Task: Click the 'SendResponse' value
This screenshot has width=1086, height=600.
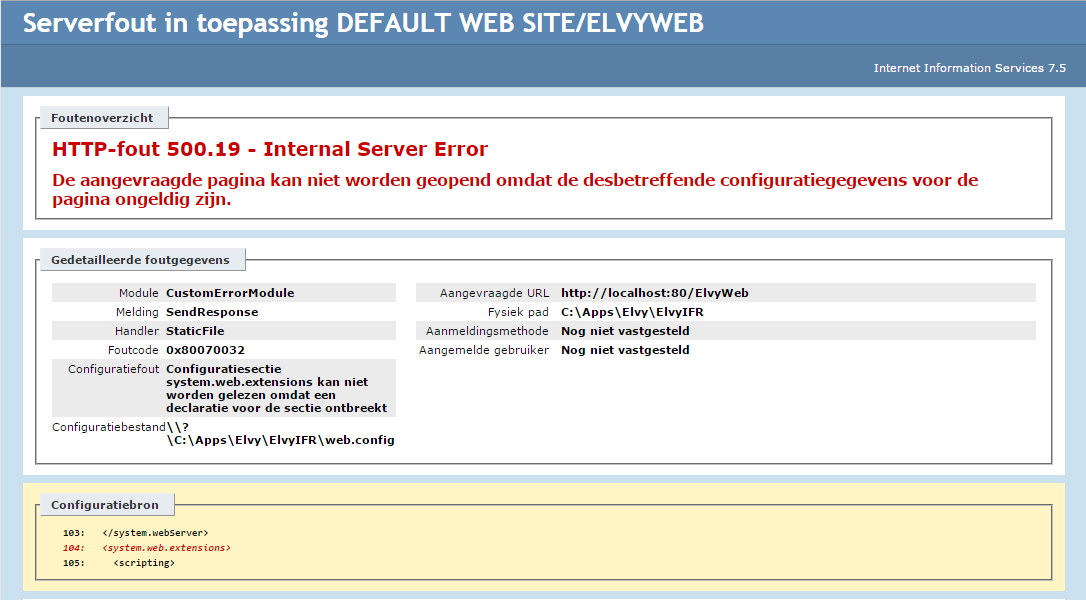Action: pos(212,312)
